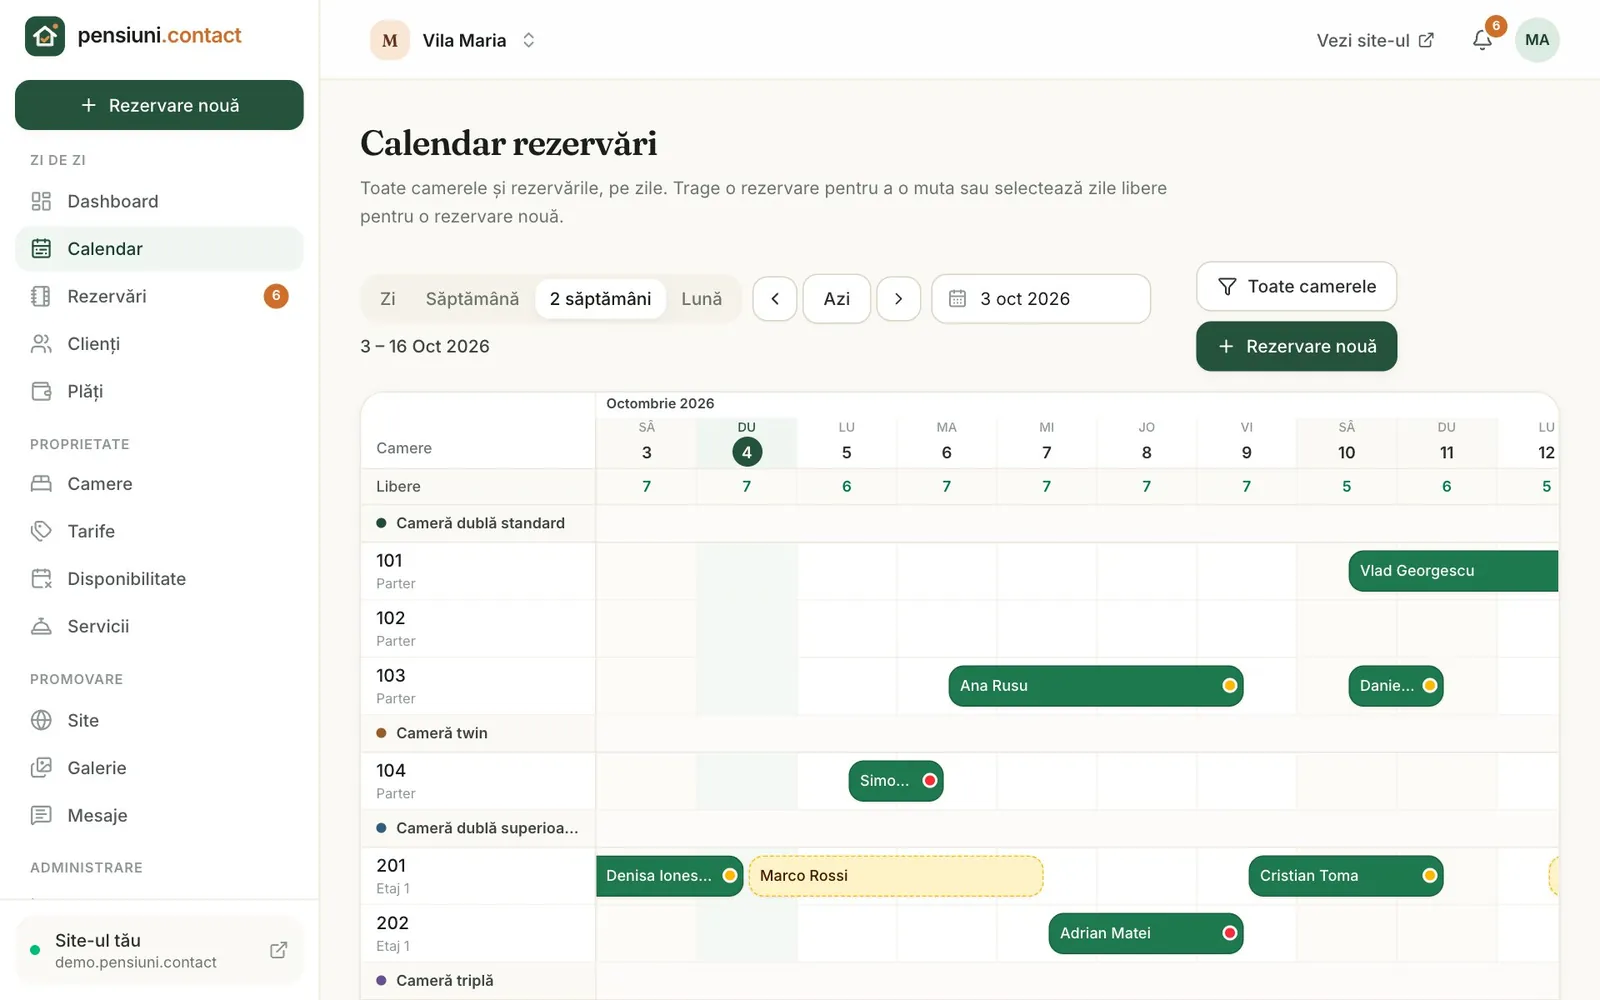1600x1000 pixels.
Task: Open Adrian Matei reservation
Action: point(1146,933)
